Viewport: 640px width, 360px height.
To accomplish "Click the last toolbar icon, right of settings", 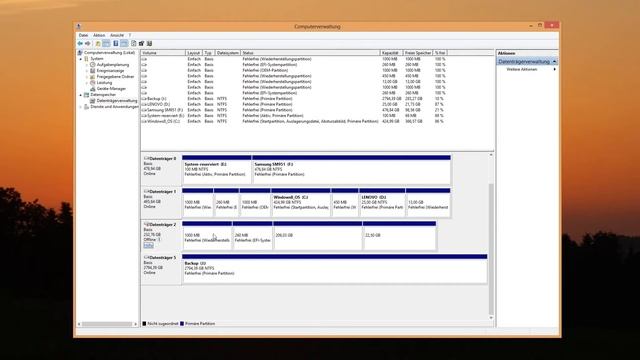I will coord(149,43).
